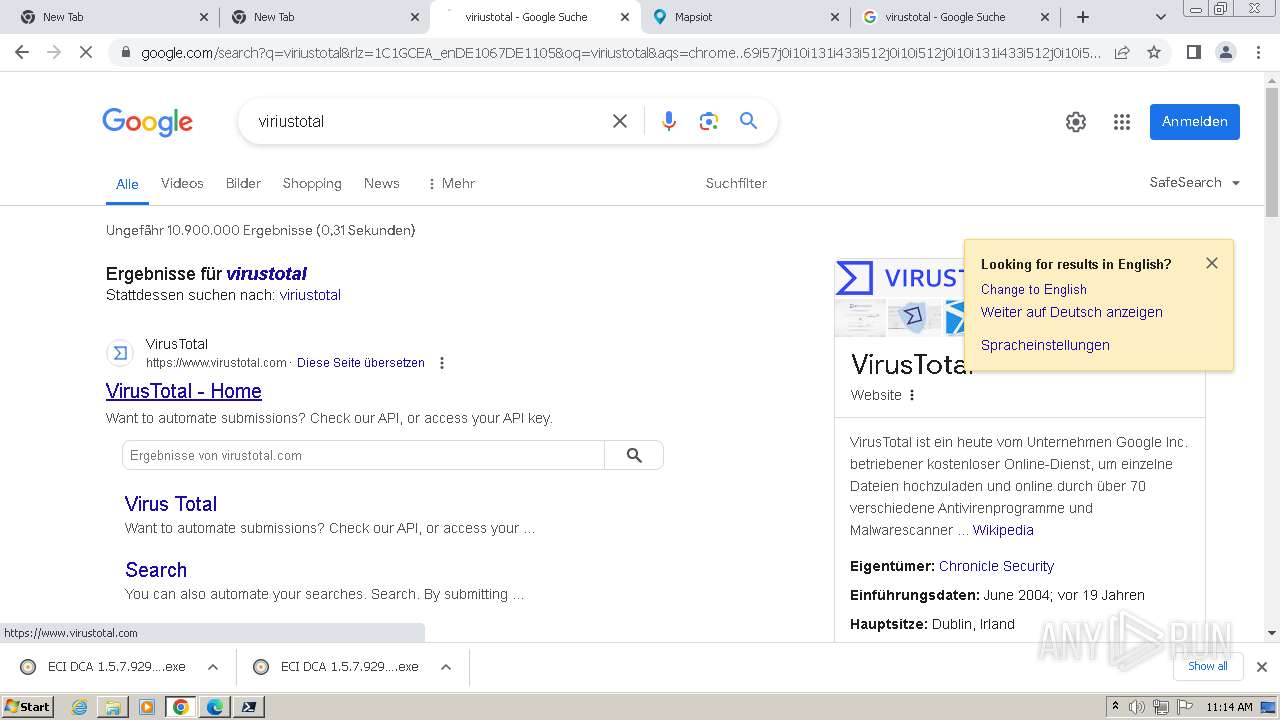Go back with the browser back arrow
This screenshot has width=1280, height=720.
[22, 52]
